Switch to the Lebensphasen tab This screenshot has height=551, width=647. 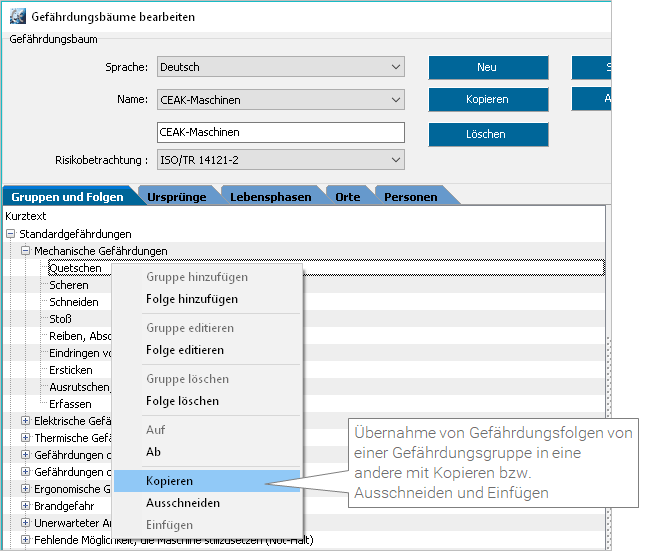pos(270,197)
